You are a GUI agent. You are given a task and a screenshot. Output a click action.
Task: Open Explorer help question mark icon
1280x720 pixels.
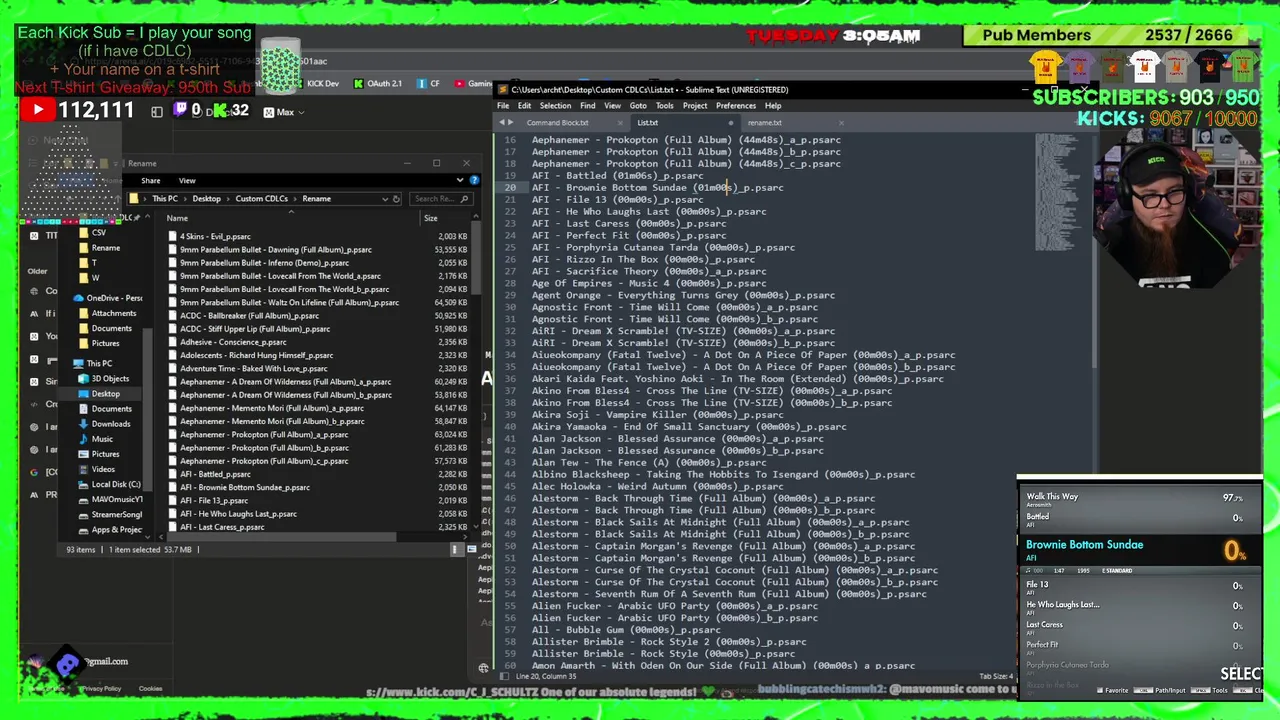coord(474,181)
